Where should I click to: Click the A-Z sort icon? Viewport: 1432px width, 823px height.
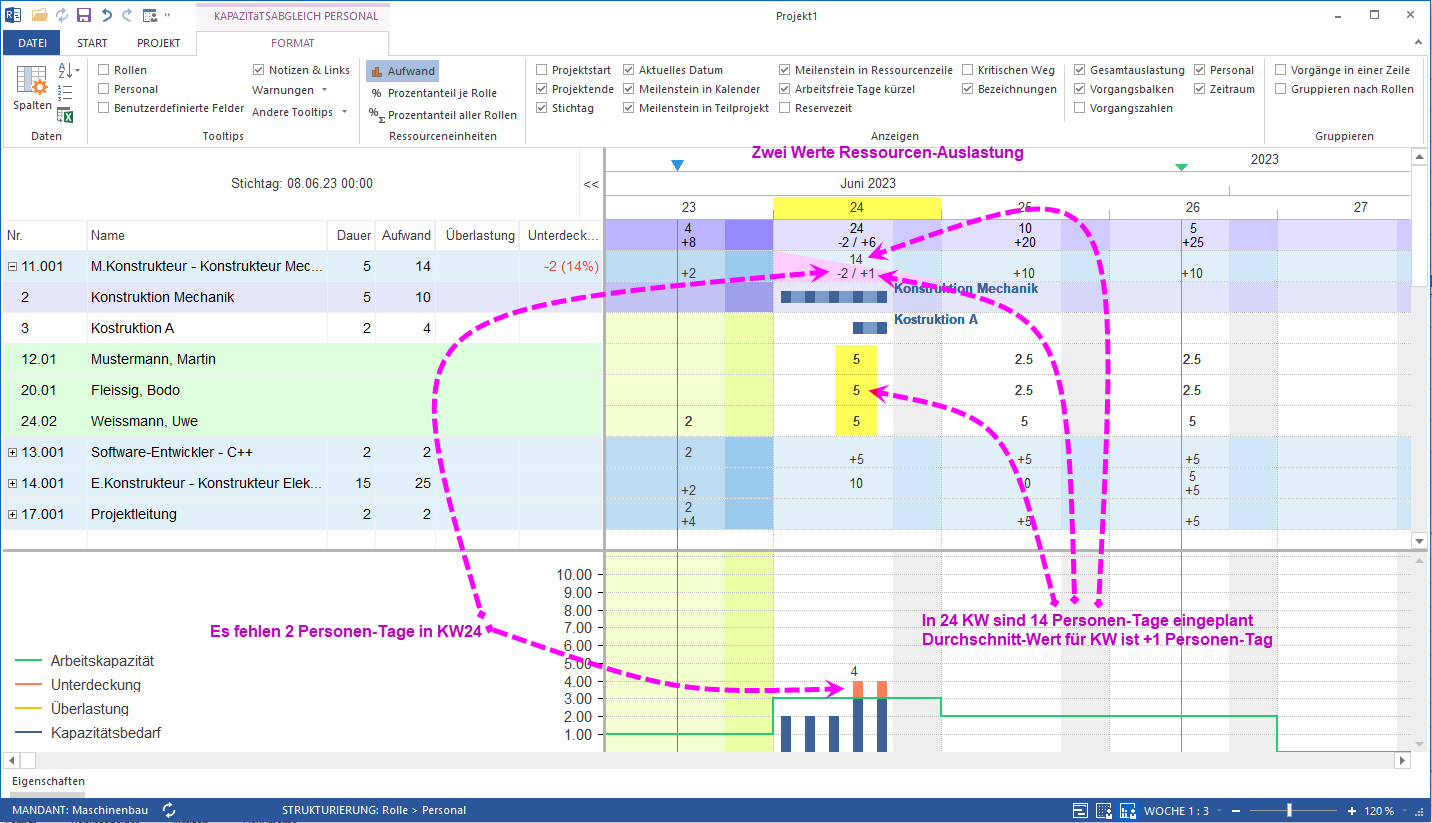(66, 70)
